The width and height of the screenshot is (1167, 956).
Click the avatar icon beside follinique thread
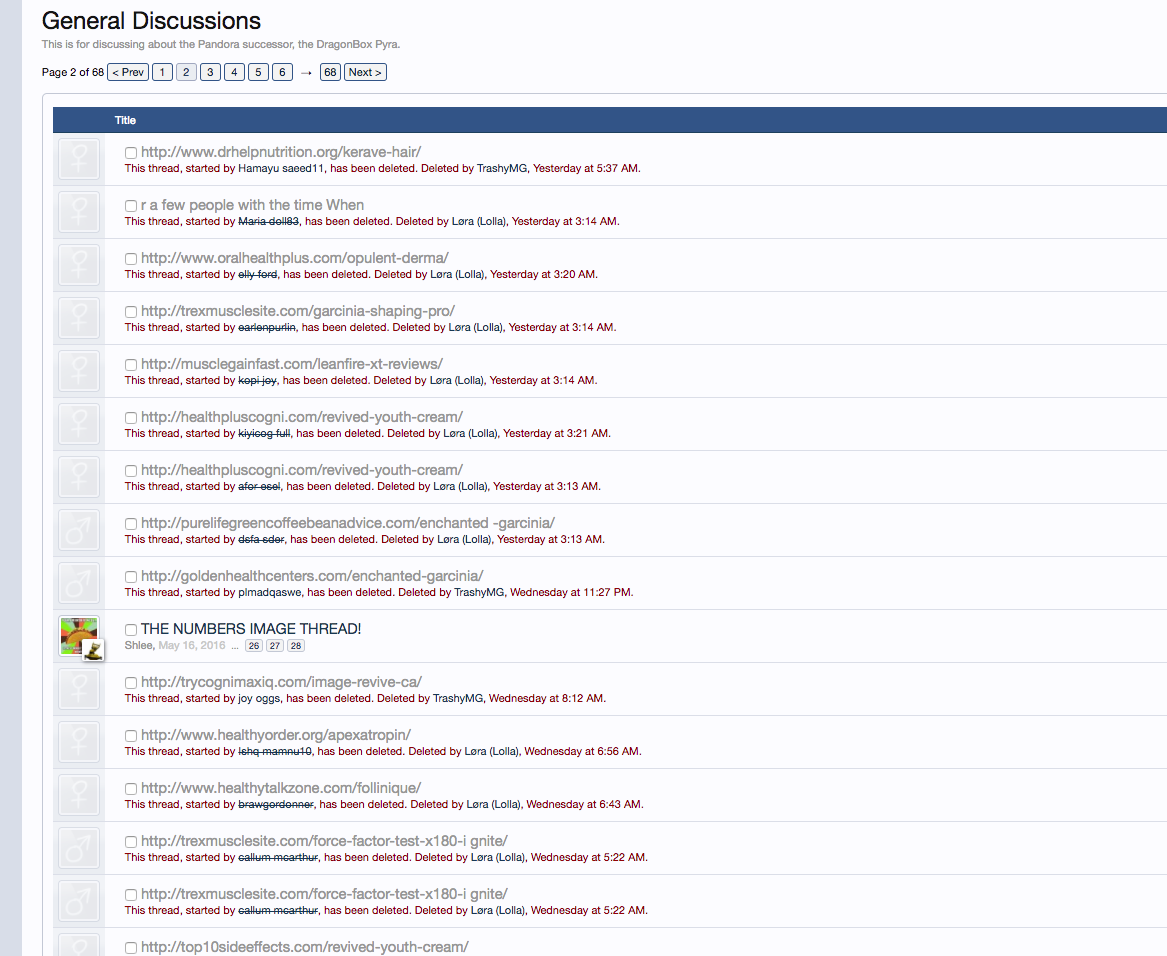(x=78, y=795)
